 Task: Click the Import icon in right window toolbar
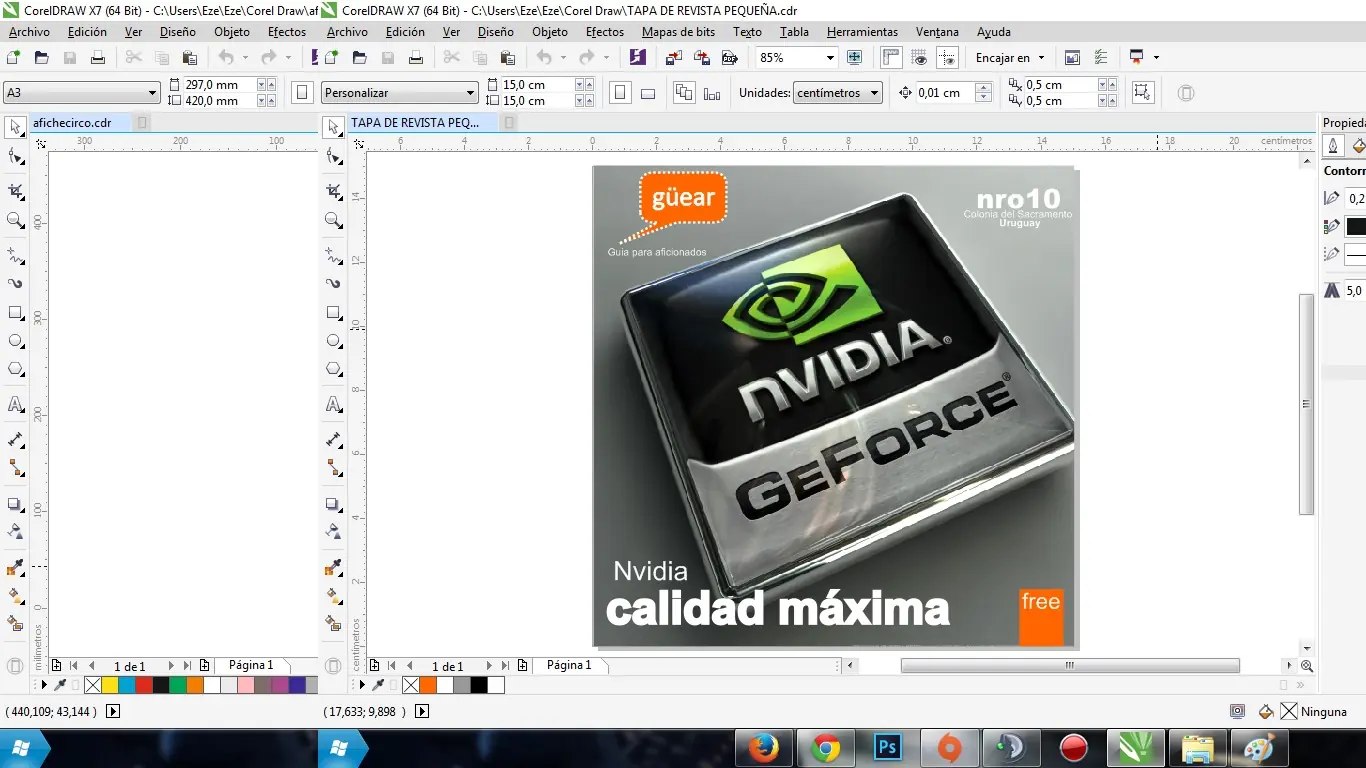(675, 58)
